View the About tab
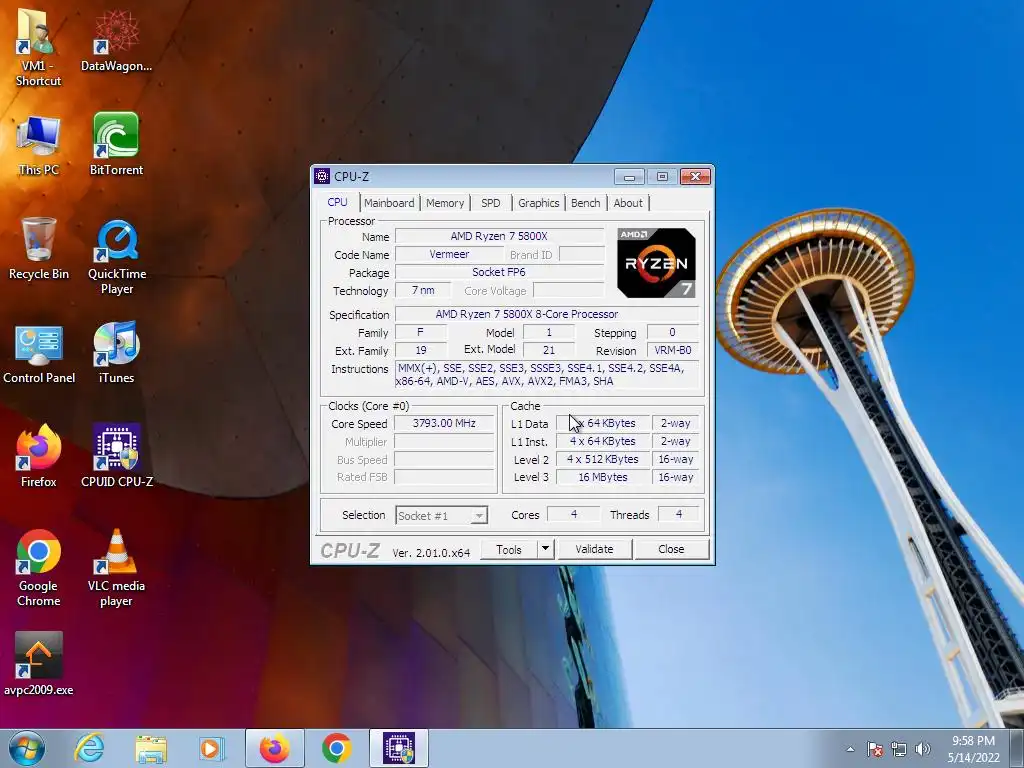 tap(628, 203)
